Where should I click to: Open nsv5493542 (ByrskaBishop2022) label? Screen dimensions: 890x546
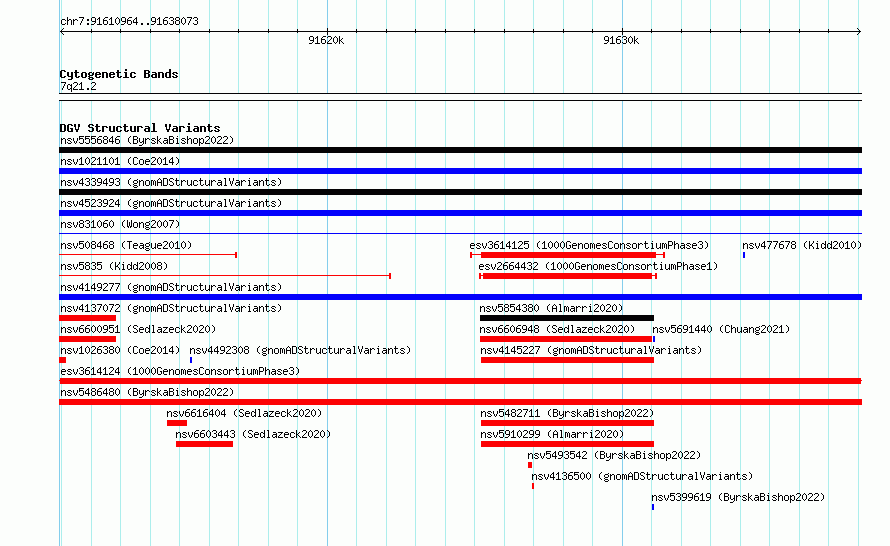click(614, 455)
